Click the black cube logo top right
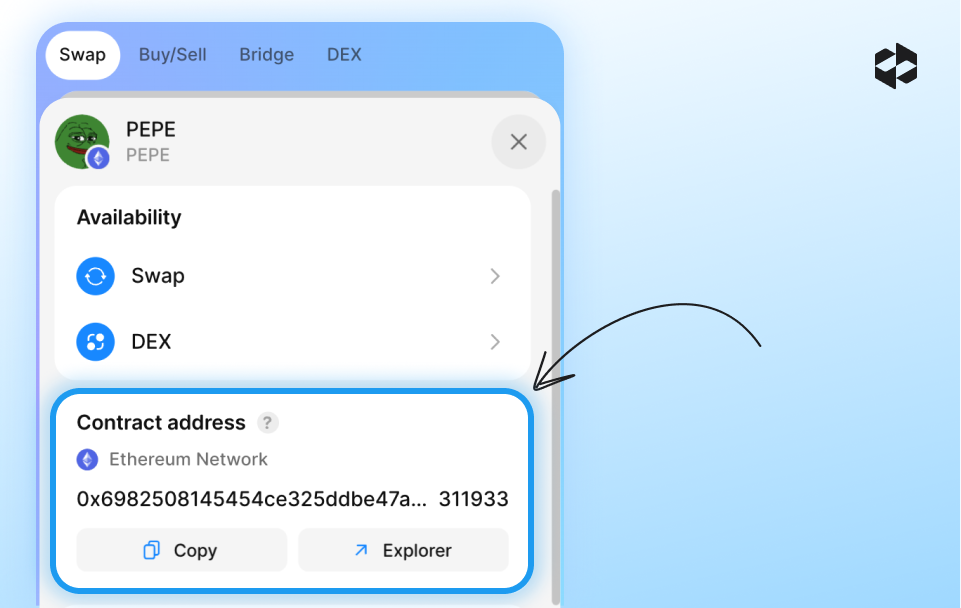 coord(896,66)
